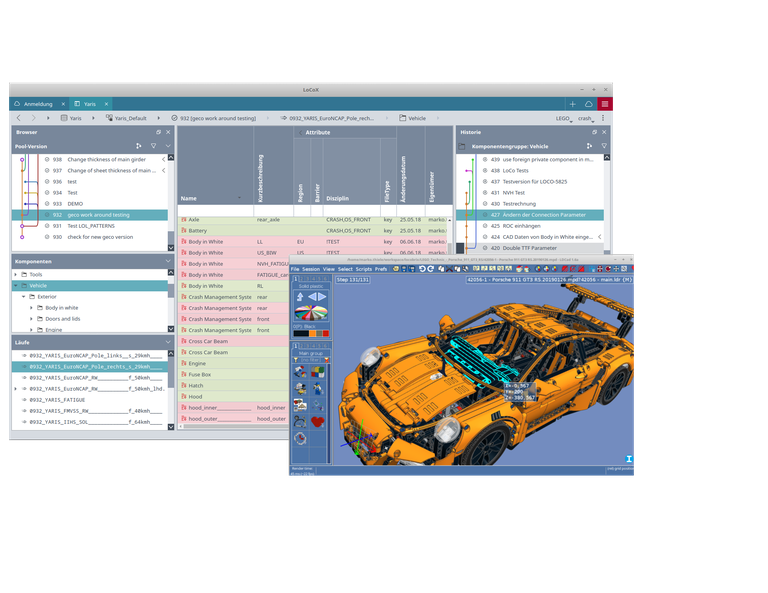Pick the red swatch in the LDCad color bin

pyautogui.click(x=326, y=333)
